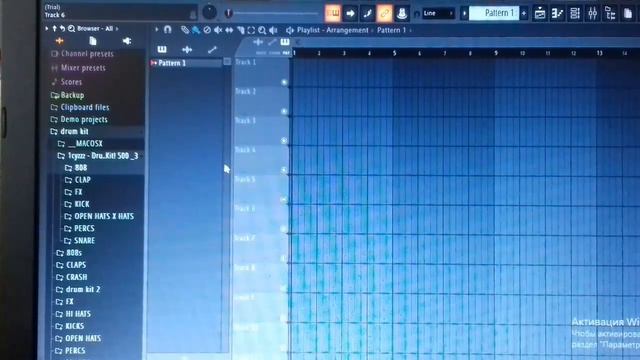
Task: Select the Draw pencil tool
Action: (x=185, y=30)
